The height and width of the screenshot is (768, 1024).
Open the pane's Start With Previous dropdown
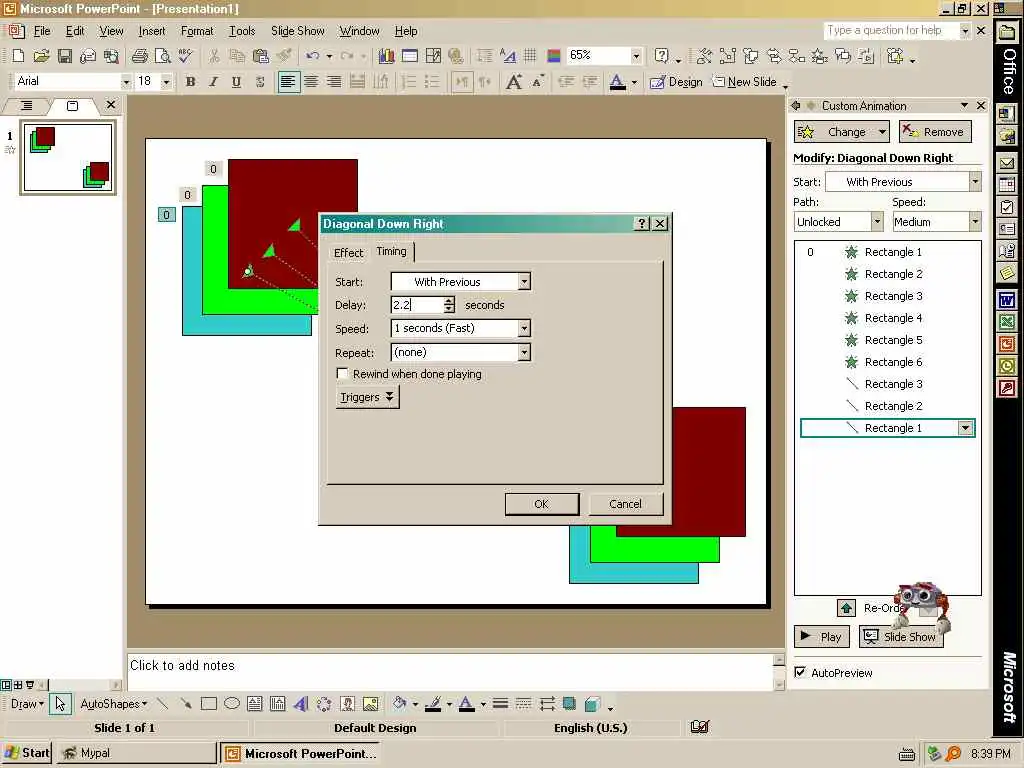point(974,182)
